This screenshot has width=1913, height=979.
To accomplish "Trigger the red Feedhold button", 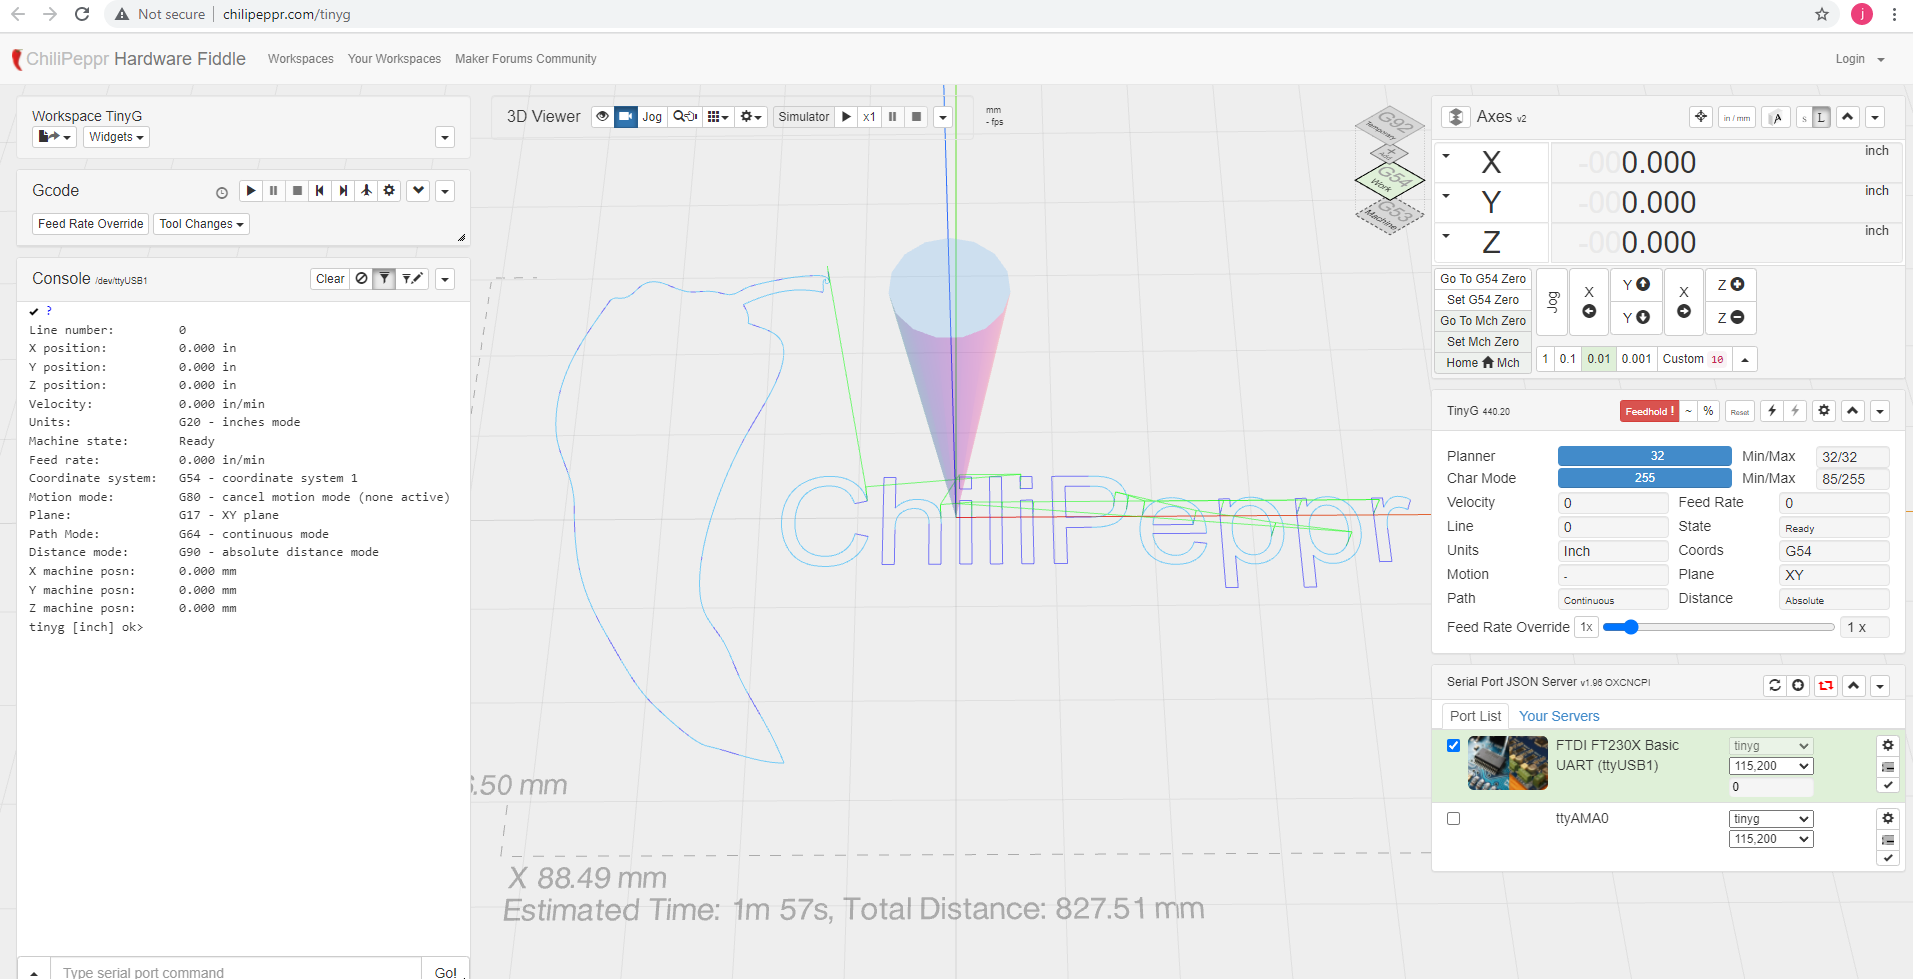I will point(1649,411).
